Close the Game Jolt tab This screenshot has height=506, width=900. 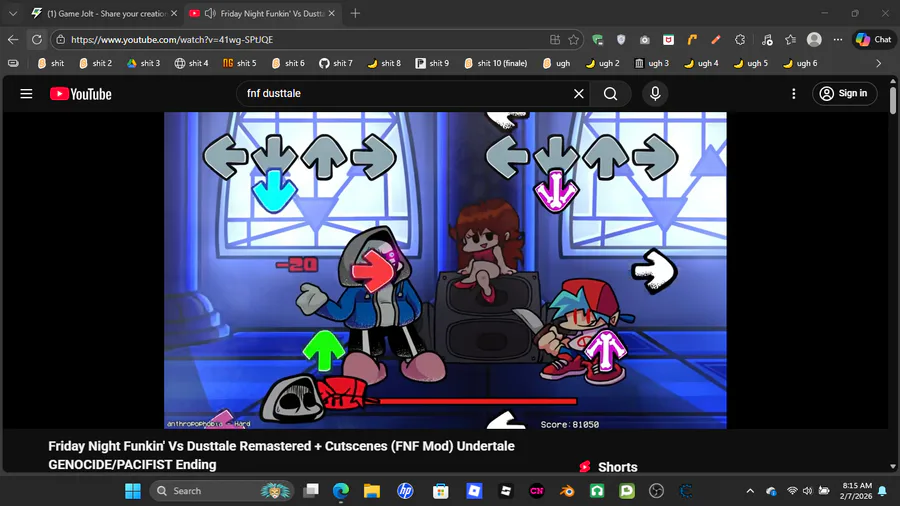coord(174,13)
